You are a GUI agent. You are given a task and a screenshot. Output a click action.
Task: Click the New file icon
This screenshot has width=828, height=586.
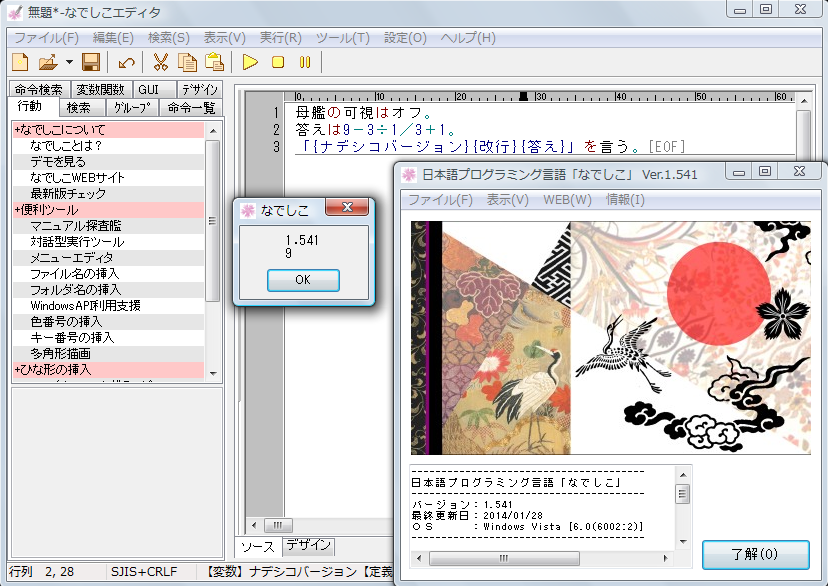(19, 62)
